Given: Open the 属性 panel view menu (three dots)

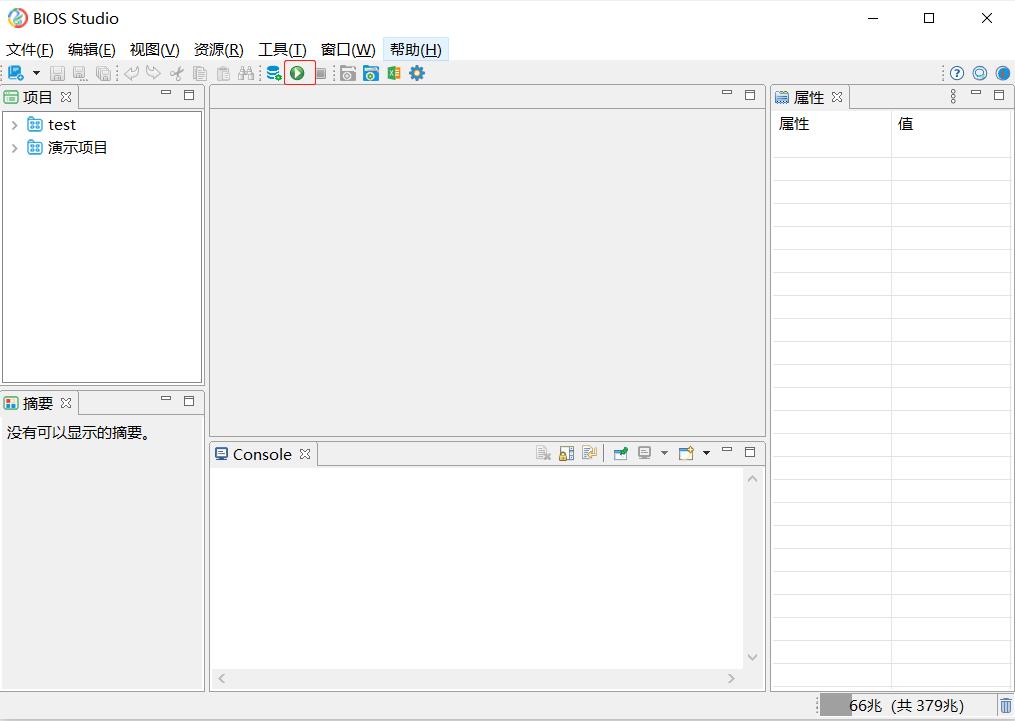Looking at the screenshot, I should [x=953, y=96].
